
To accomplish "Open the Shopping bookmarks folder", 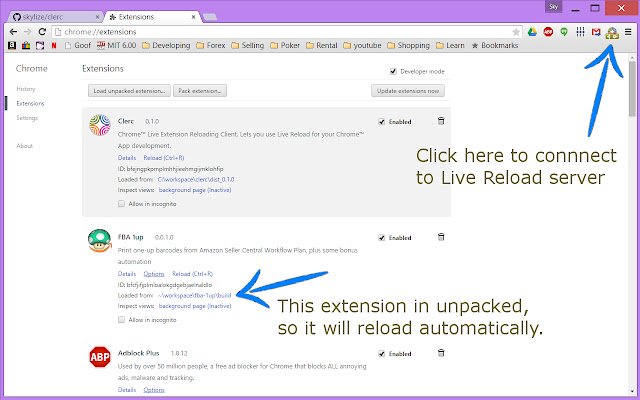I will point(409,45).
